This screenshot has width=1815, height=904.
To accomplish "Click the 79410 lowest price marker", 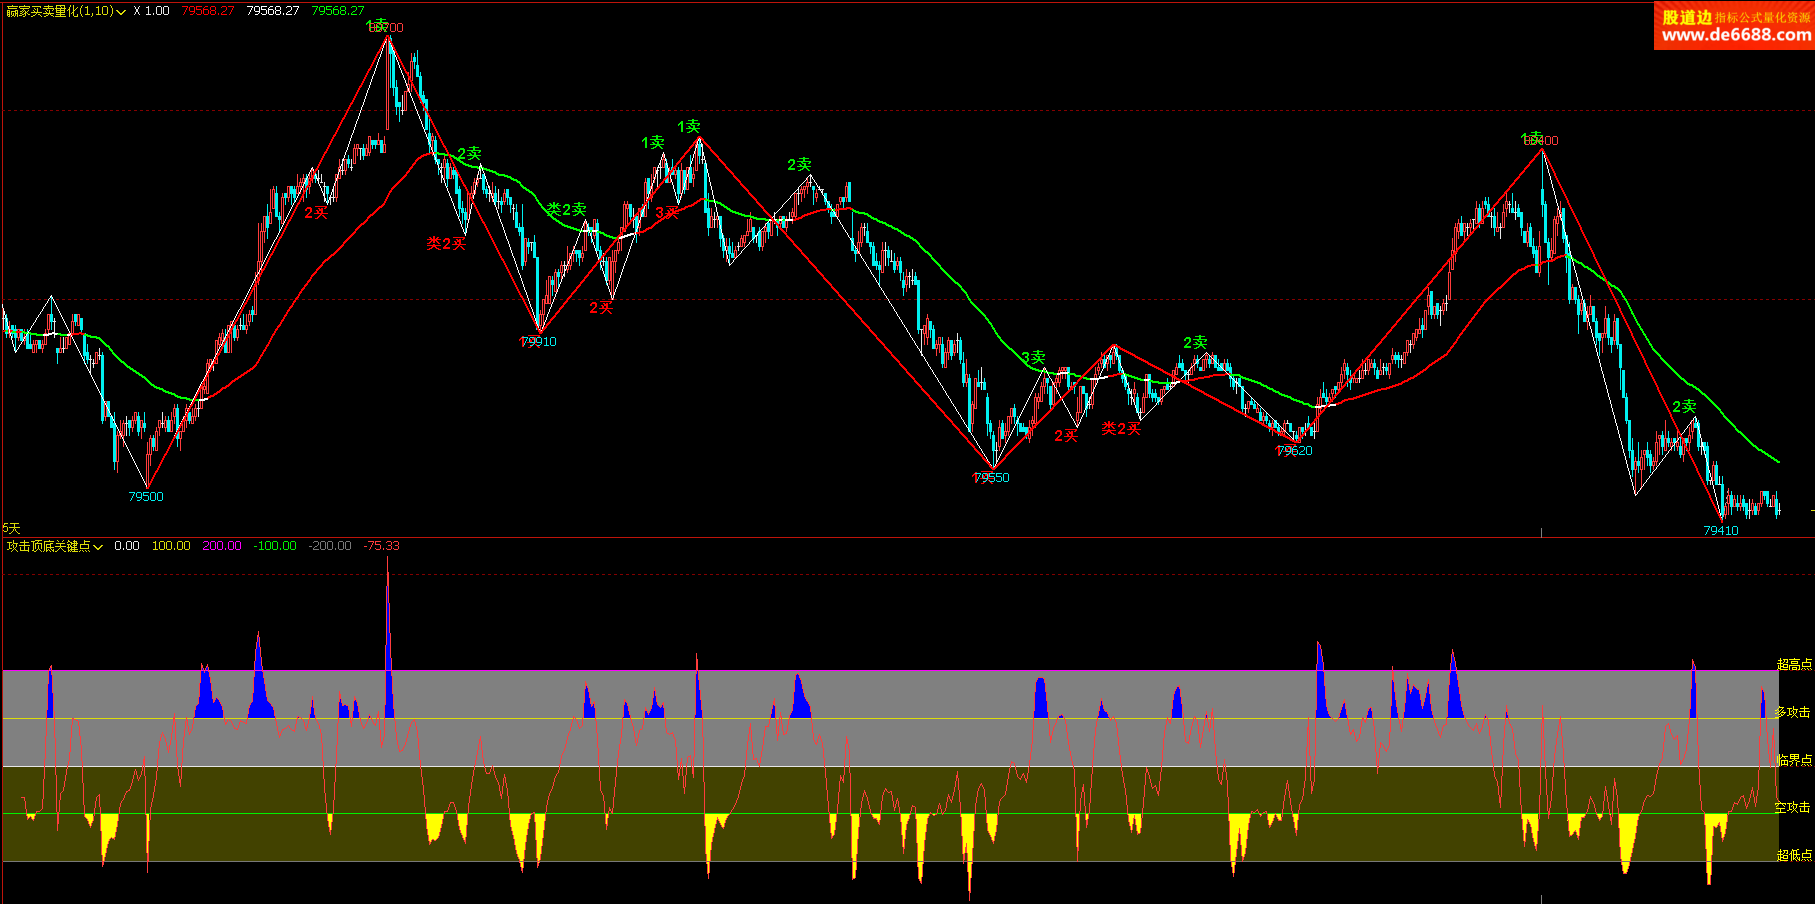I will click(x=1720, y=531).
